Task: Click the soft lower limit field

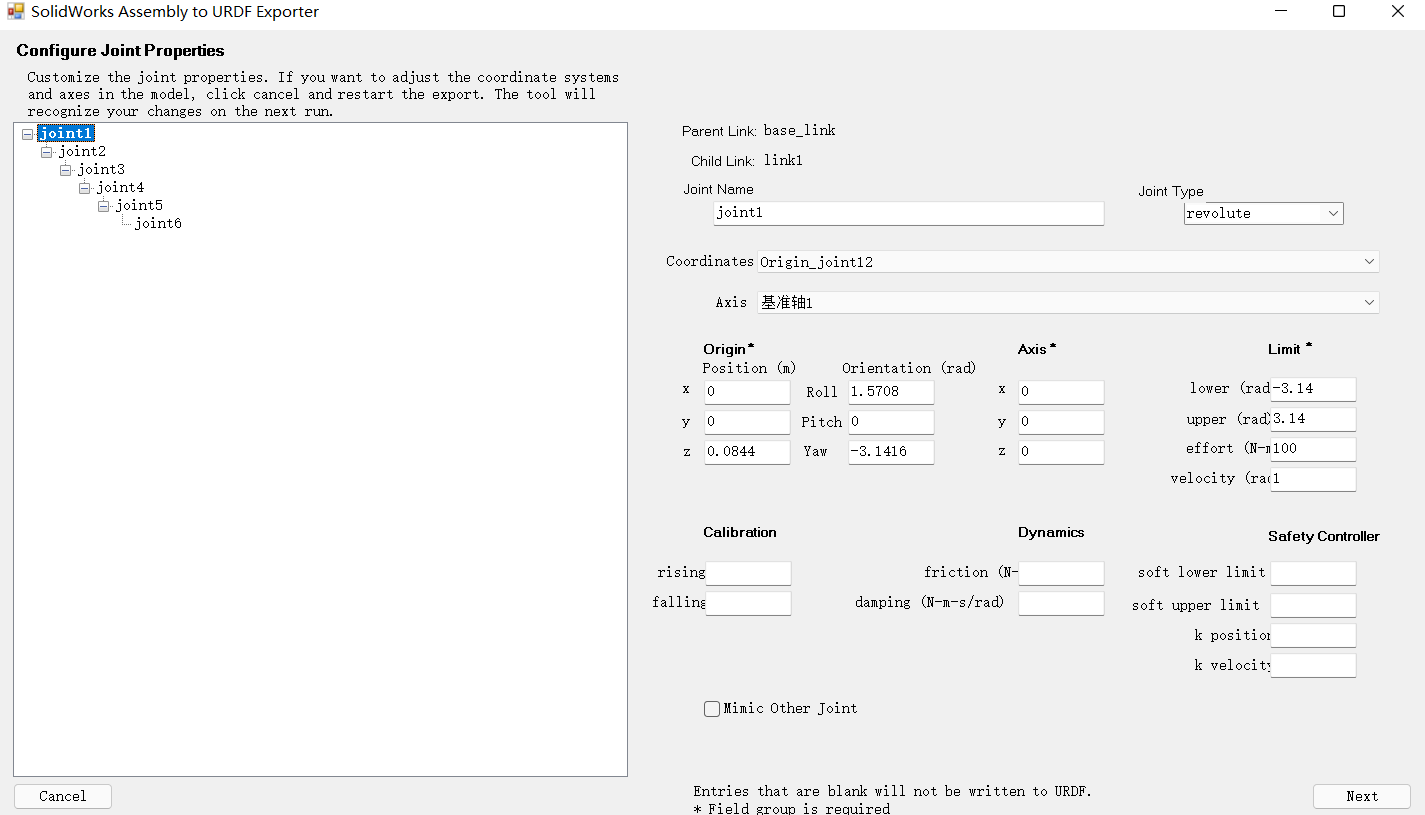Action: (1313, 573)
